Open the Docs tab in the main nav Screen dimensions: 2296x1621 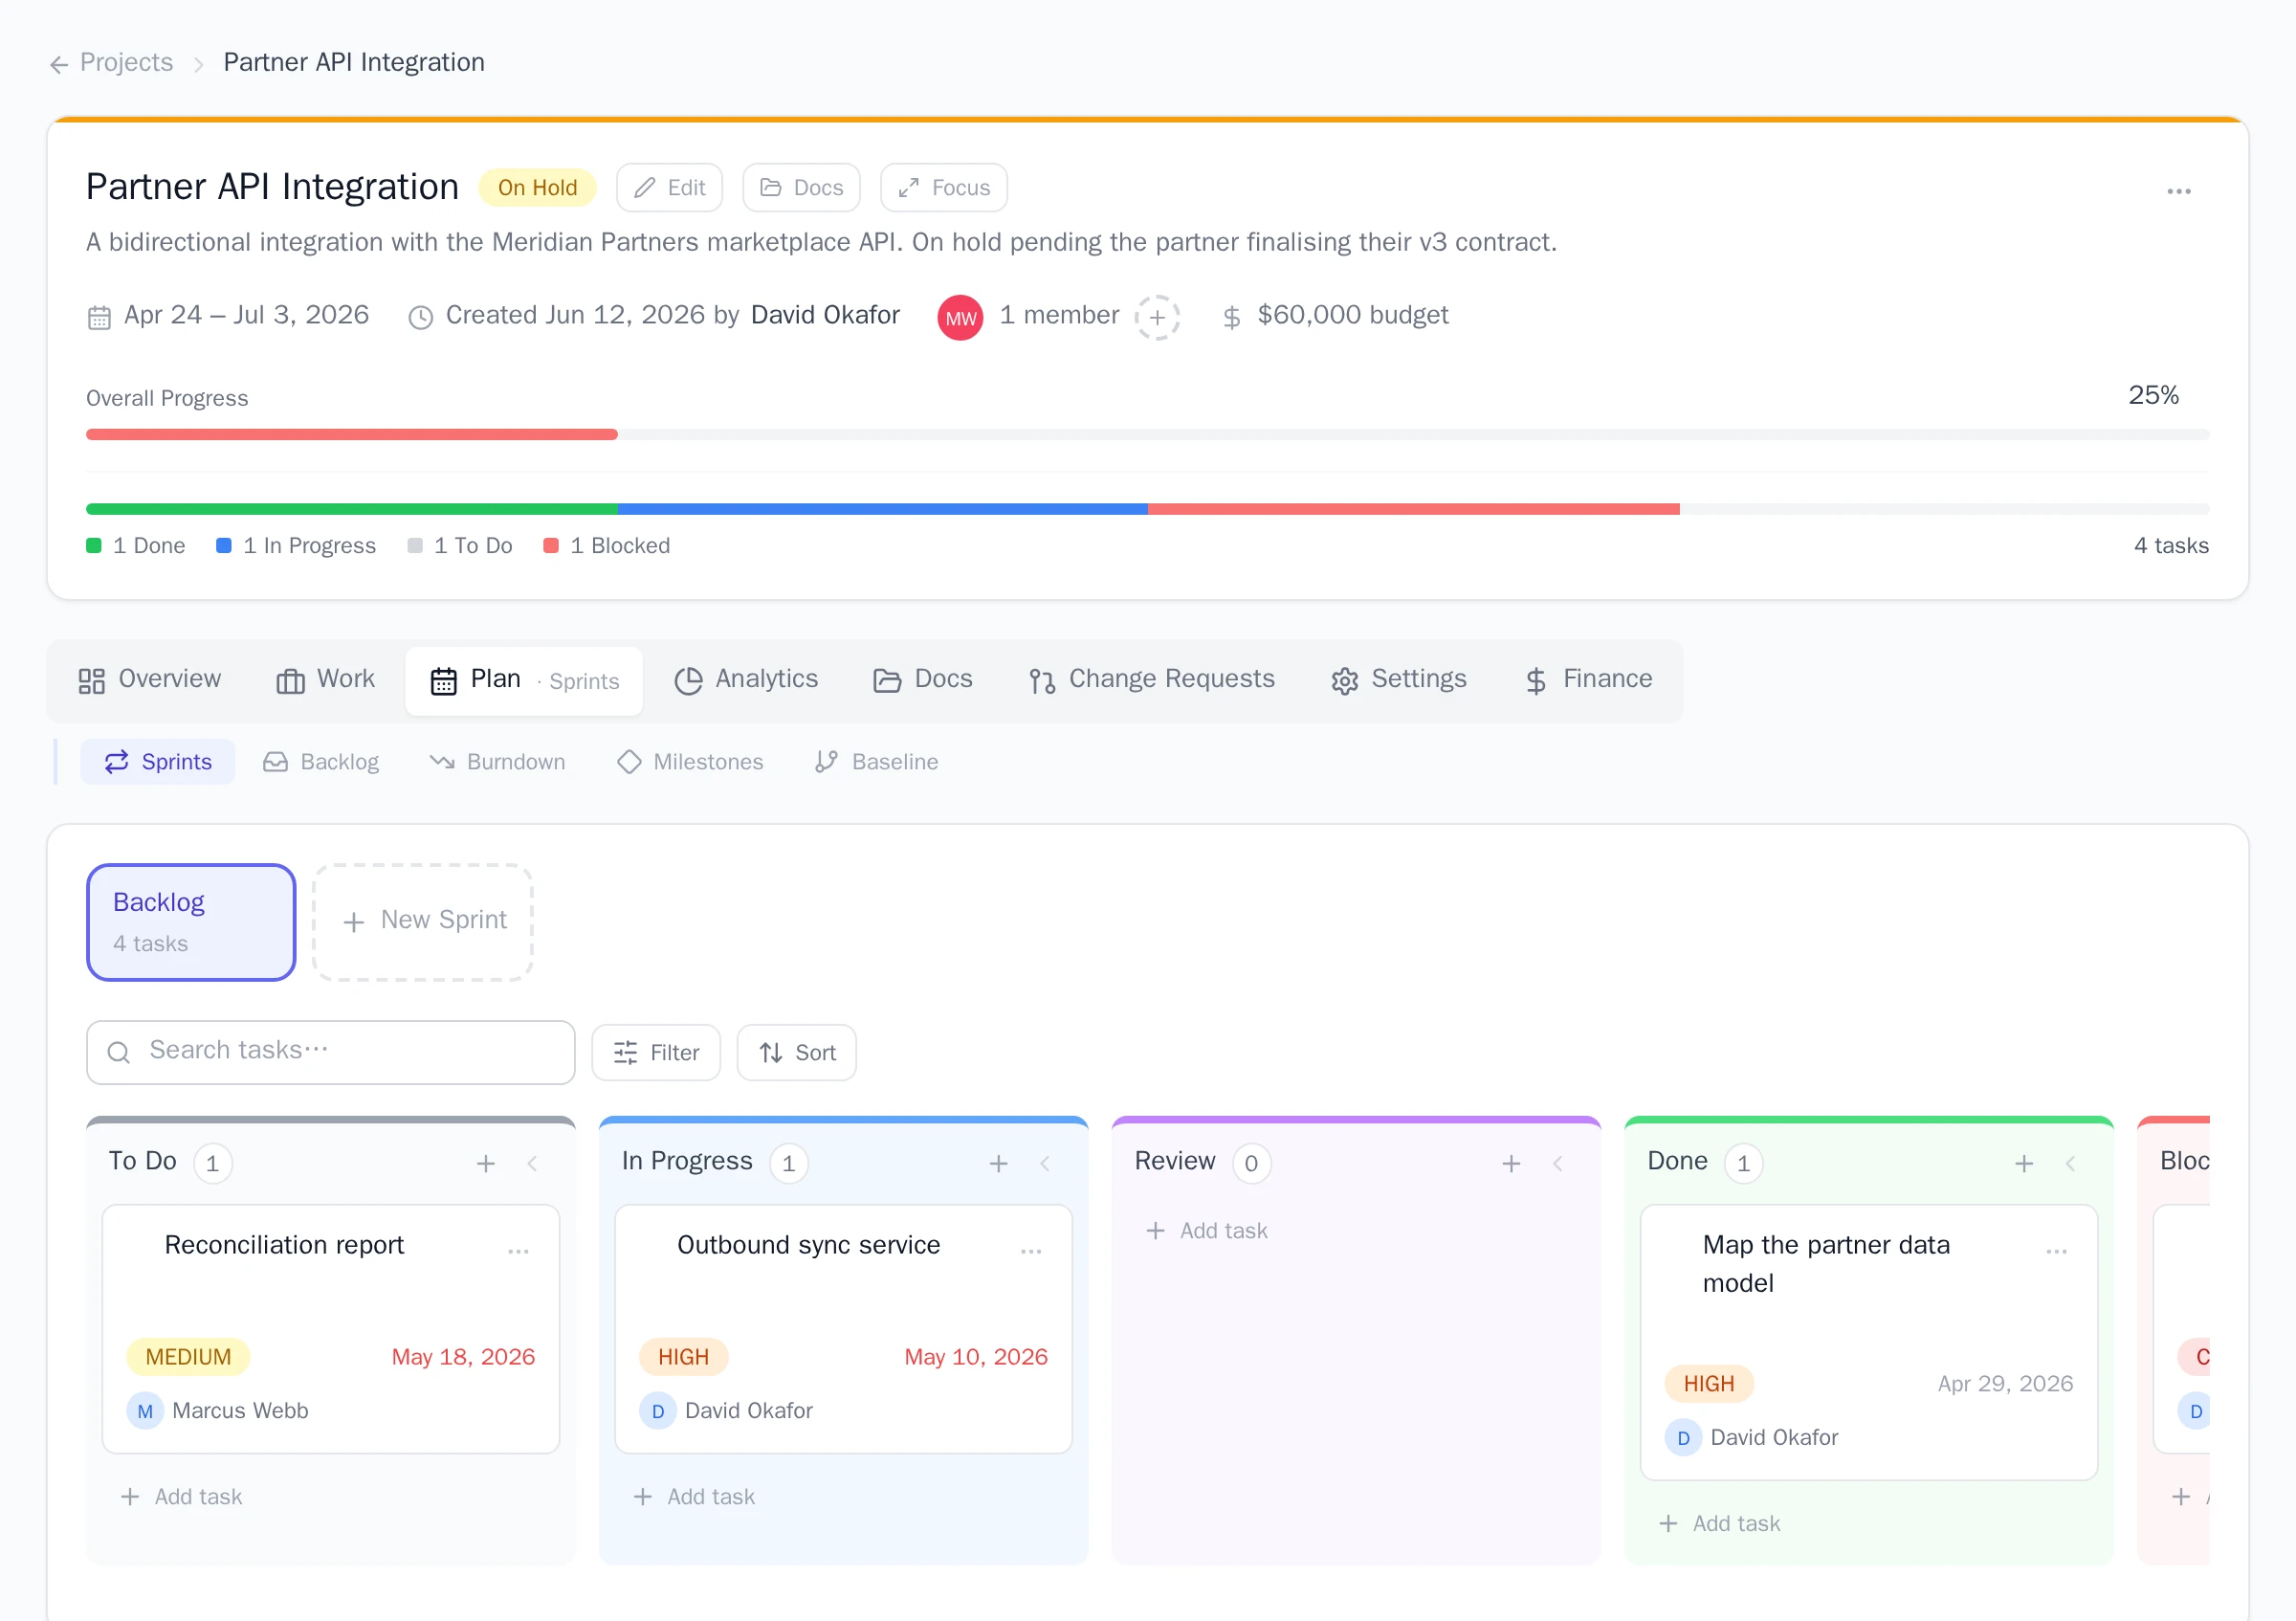coord(922,680)
